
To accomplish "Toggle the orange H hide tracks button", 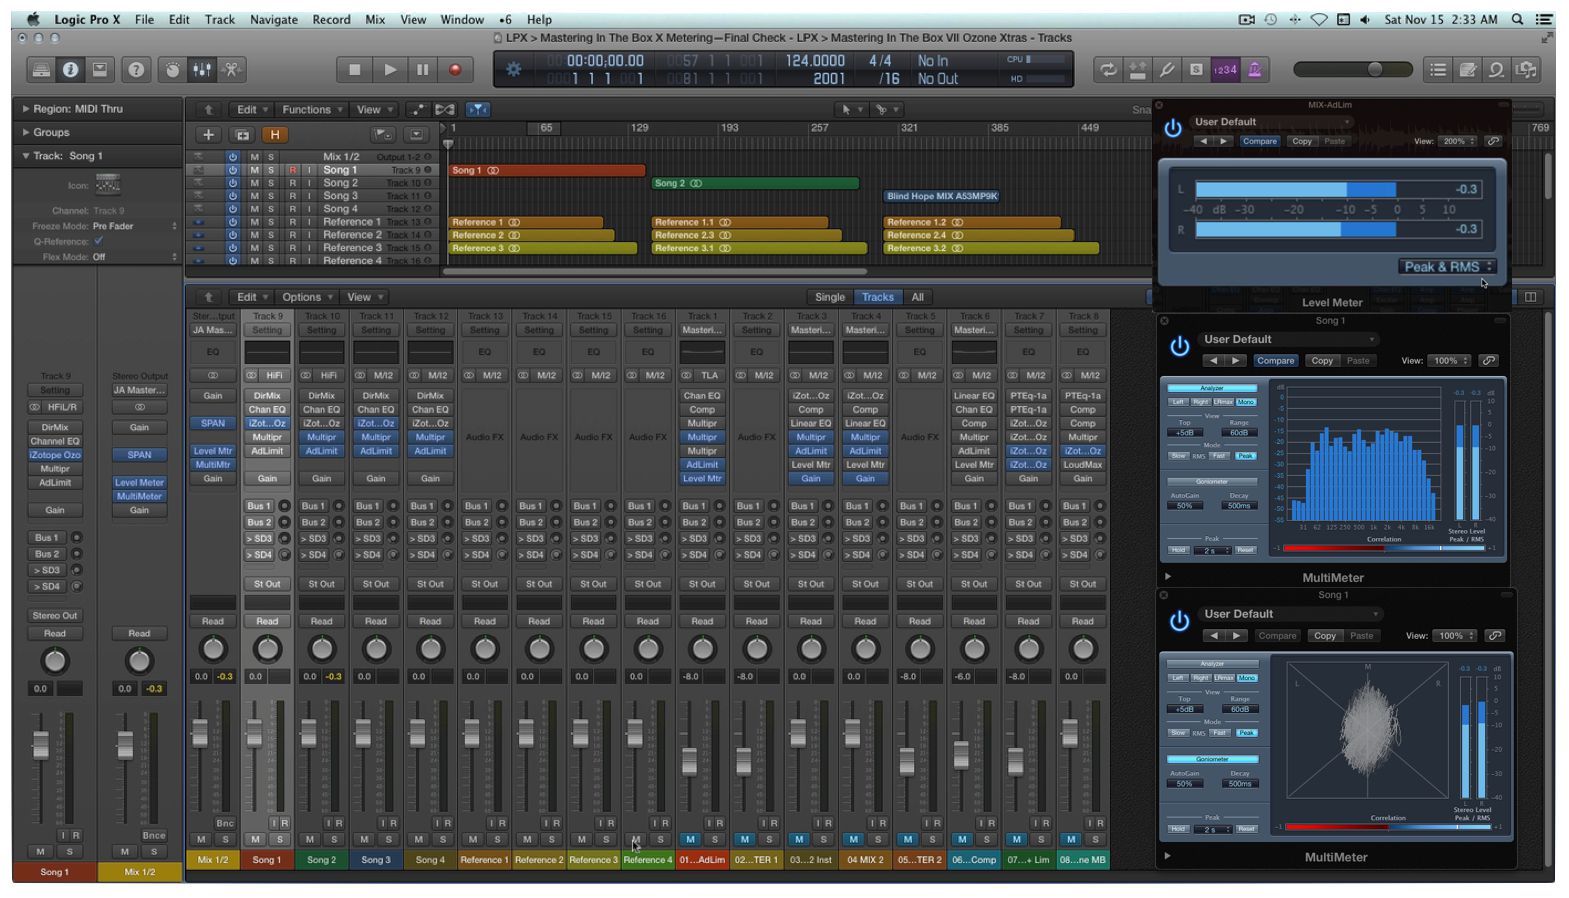I will (x=274, y=134).
